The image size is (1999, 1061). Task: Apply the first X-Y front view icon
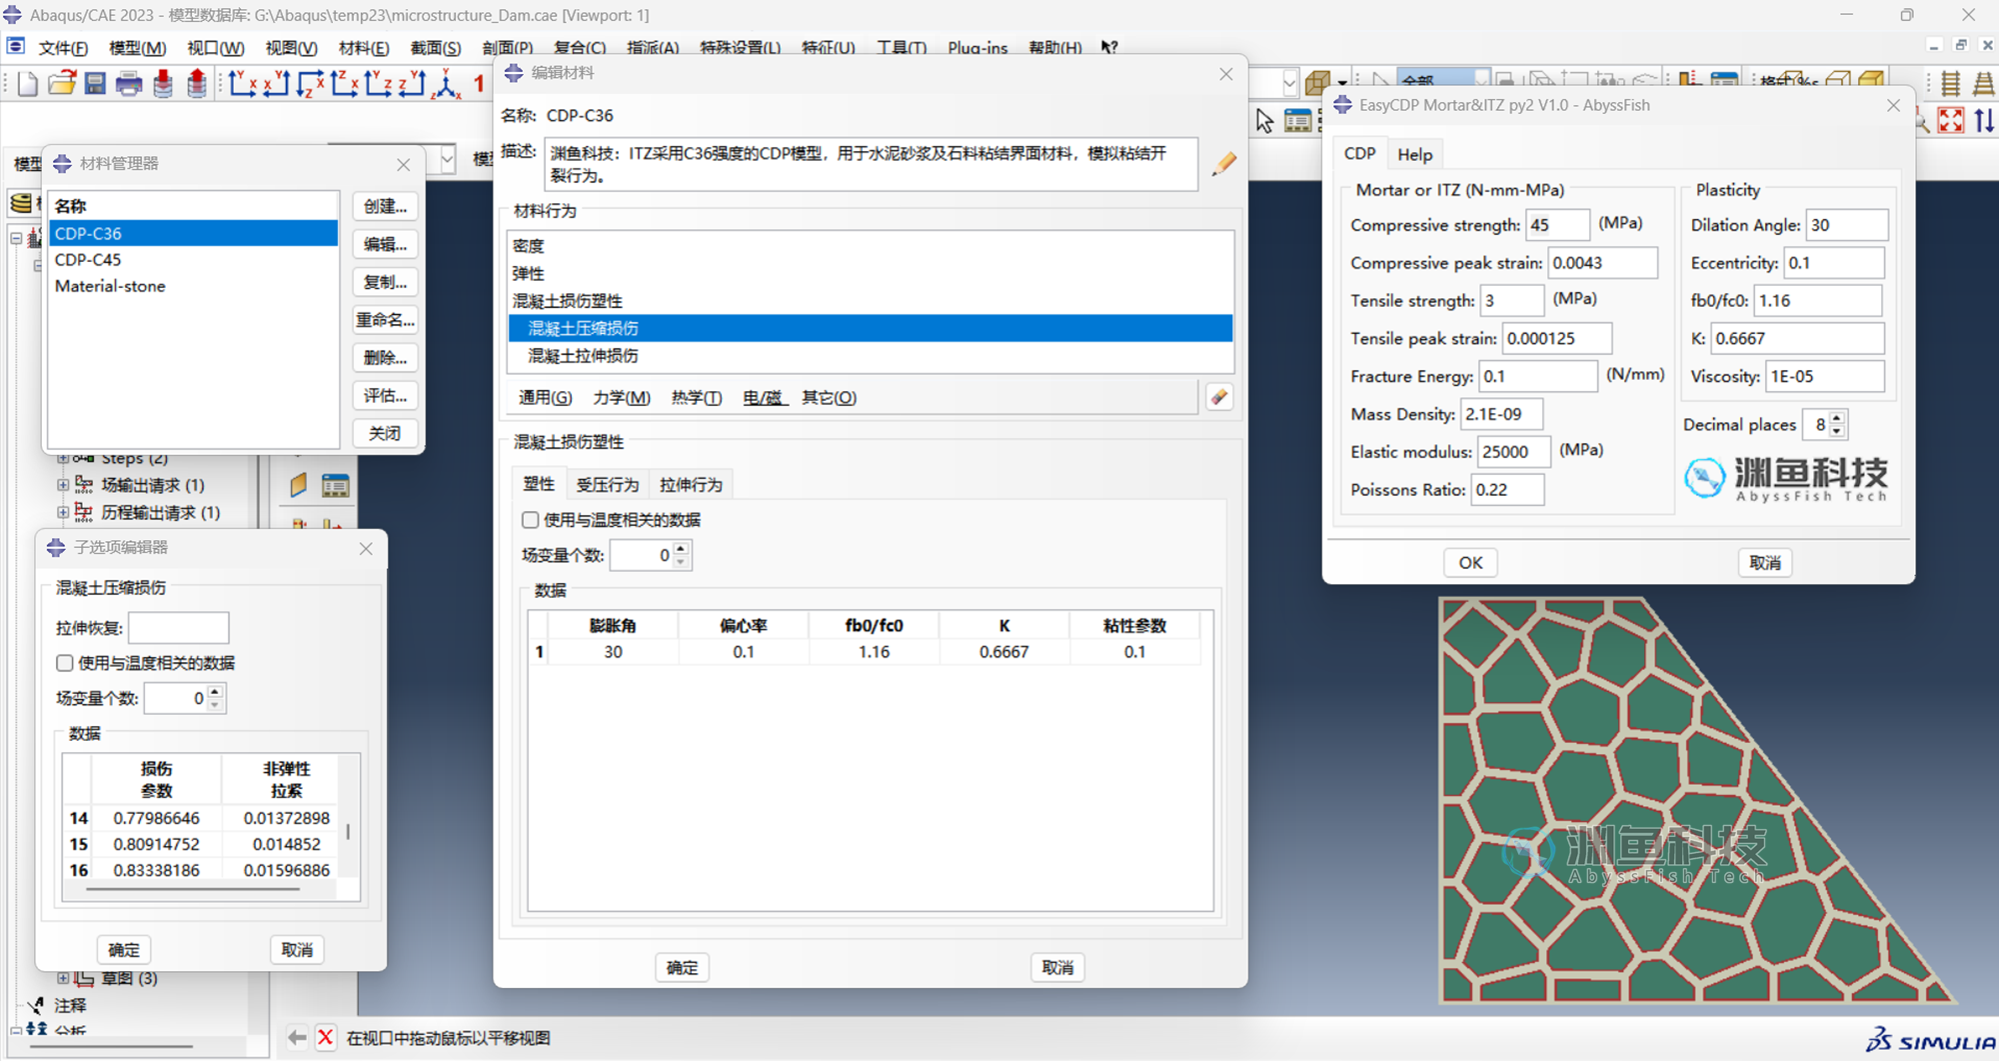tap(242, 84)
